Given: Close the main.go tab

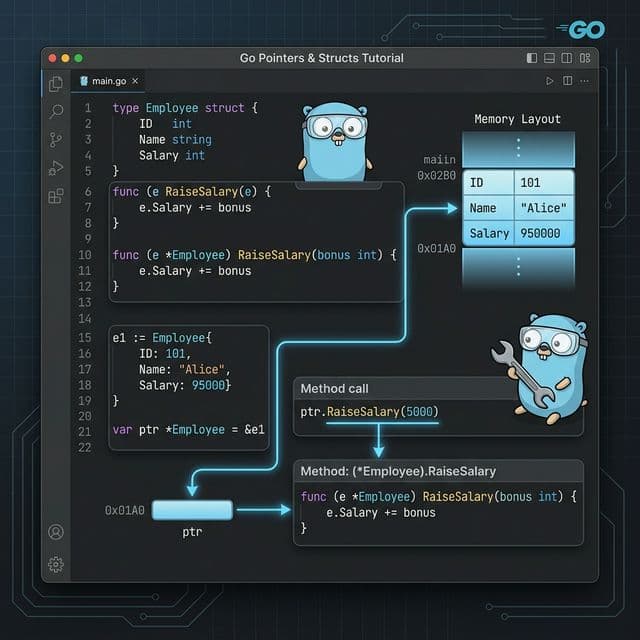Looking at the screenshot, I should (x=135, y=81).
